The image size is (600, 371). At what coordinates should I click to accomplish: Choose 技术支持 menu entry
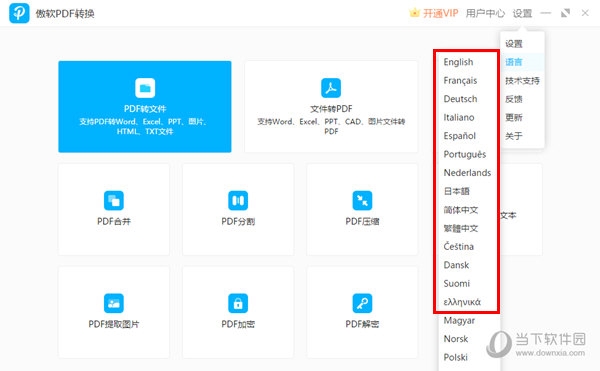(x=522, y=81)
